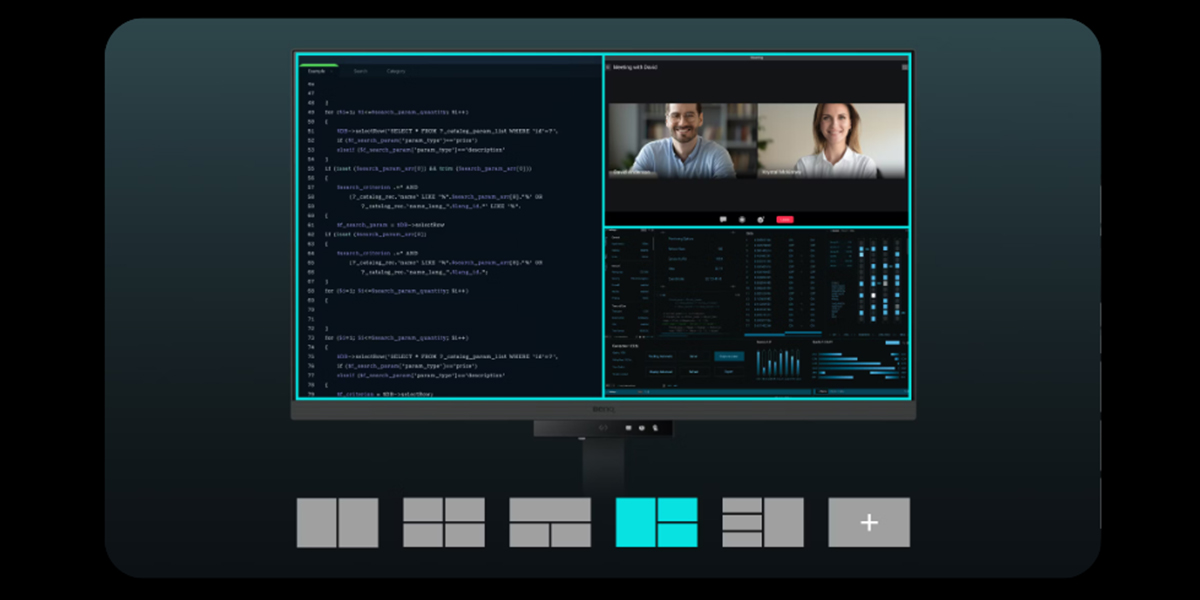
Task: Click the highlighted cyan three-pane layout
Action: tap(656, 522)
